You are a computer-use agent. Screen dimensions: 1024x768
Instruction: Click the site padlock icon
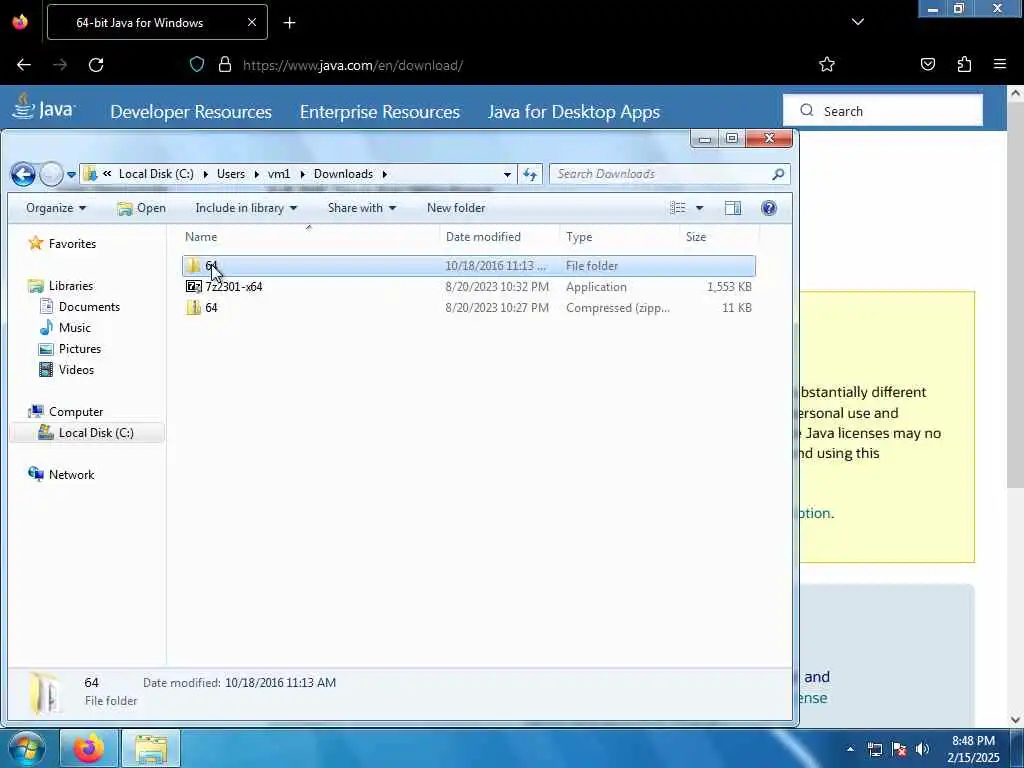coord(225,65)
